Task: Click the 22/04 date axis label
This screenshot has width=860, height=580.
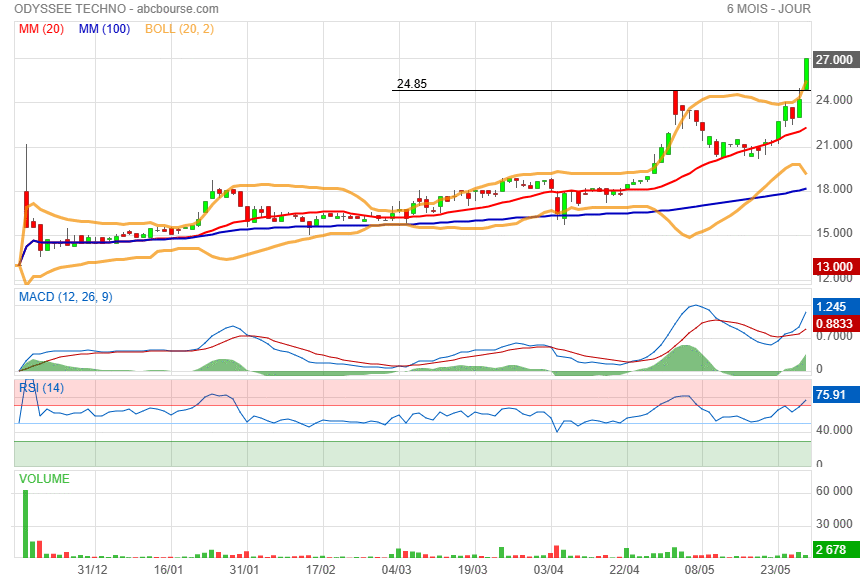Action: click(x=624, y=569)
